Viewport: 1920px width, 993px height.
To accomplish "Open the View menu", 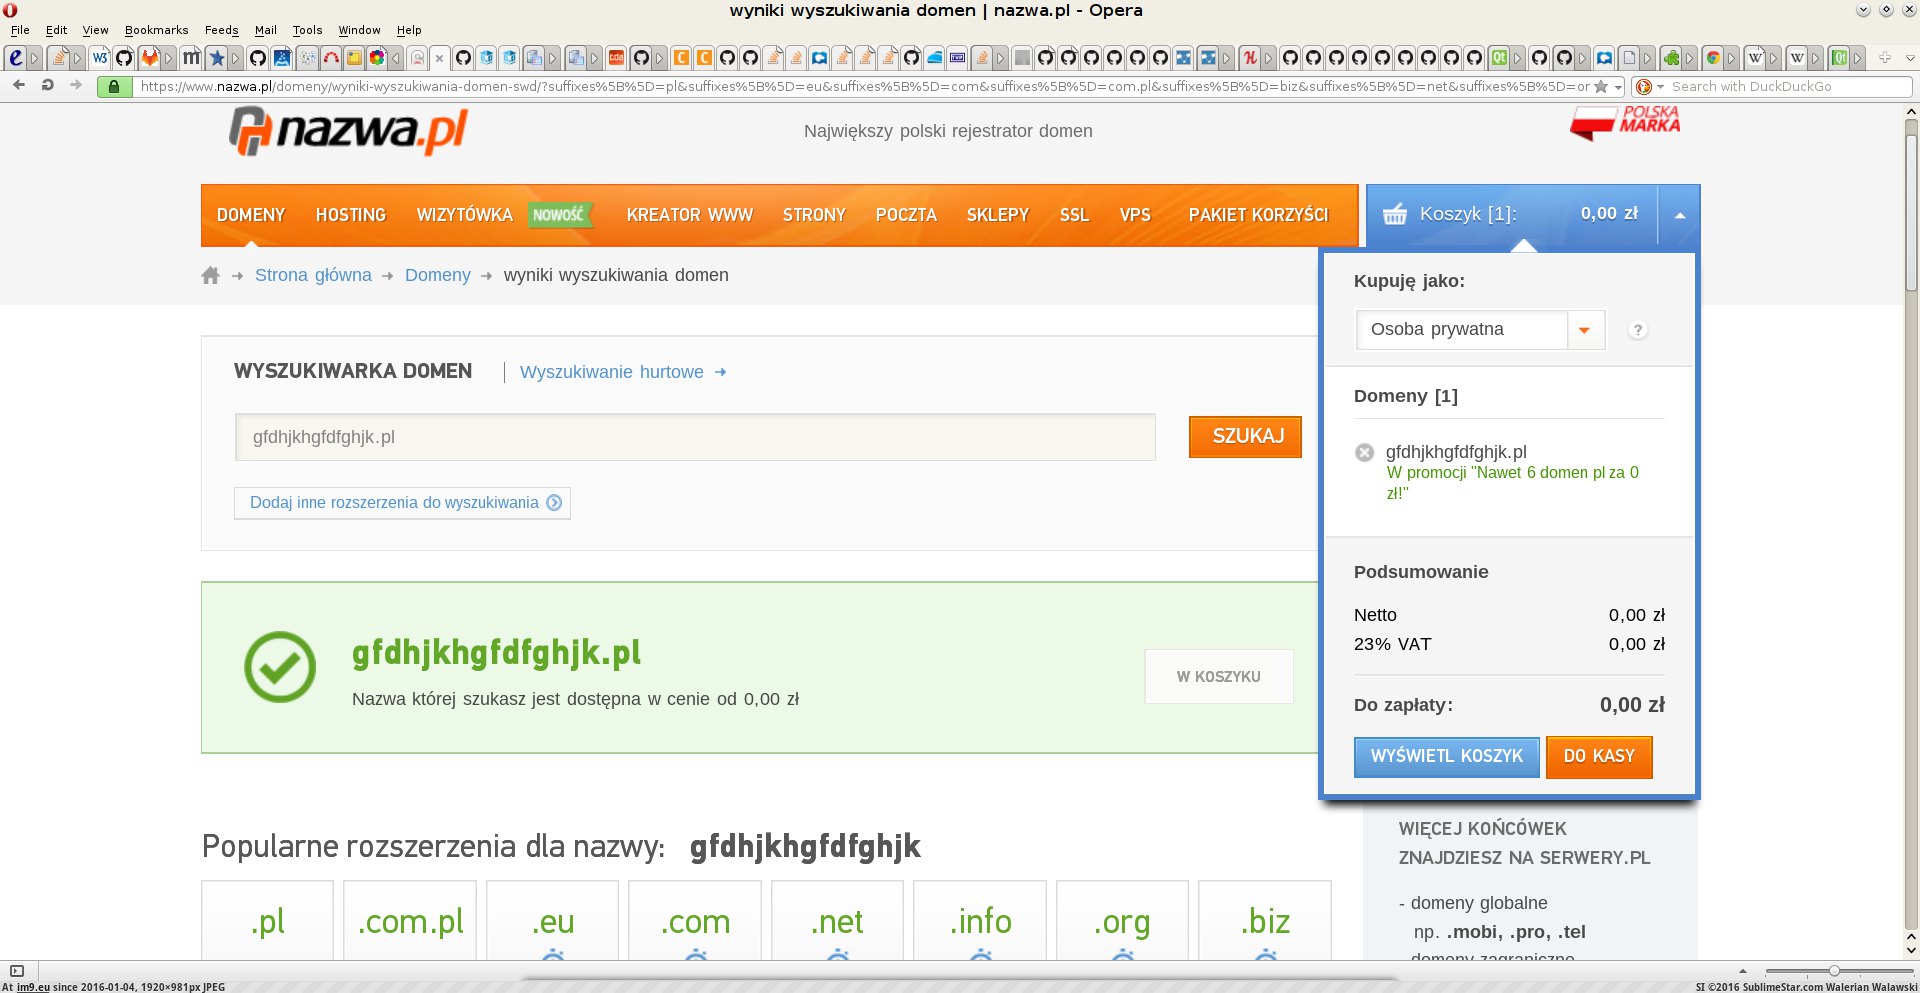I will click(95, 30).
